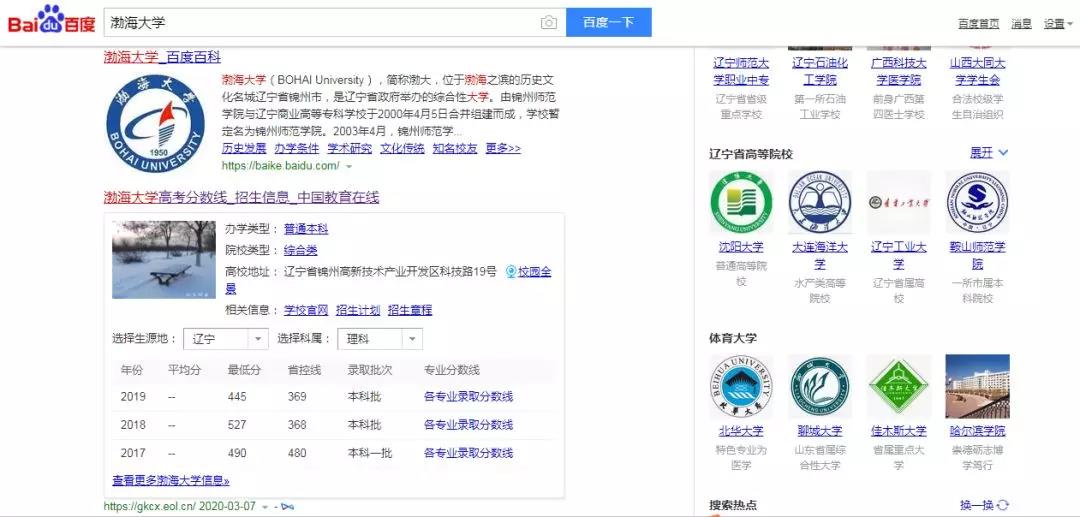Open the 知名校友 sublink
This screenshot has width=1080, height=517.
click(x=455, y=148)
